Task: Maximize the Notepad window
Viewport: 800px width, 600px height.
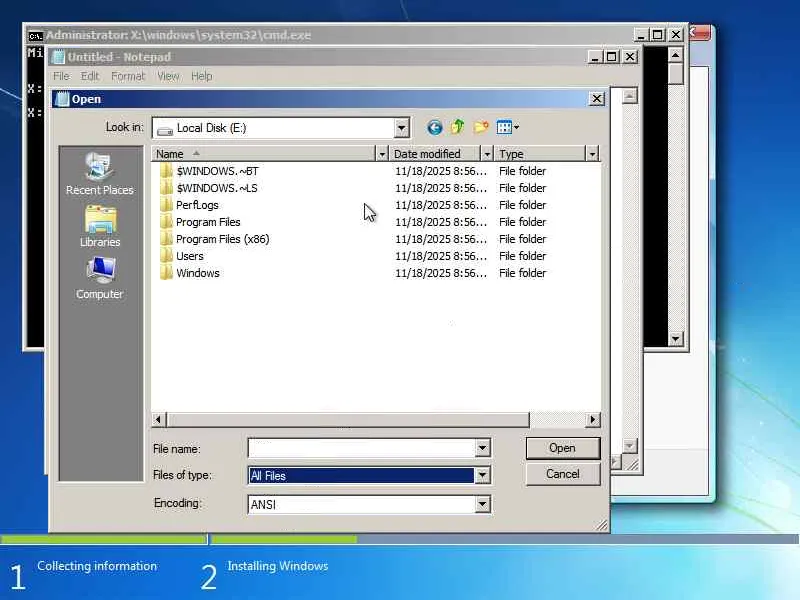Action: coord(611,57)
